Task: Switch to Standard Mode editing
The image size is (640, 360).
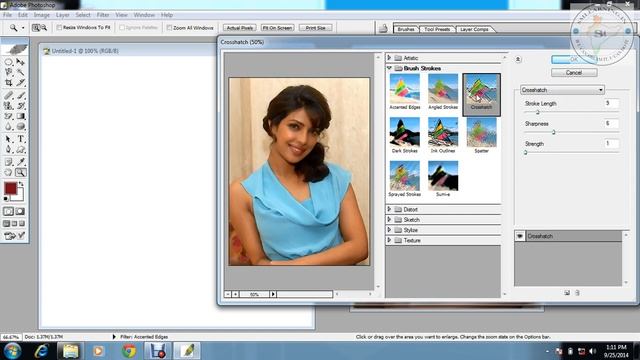Action: (9, 211)
